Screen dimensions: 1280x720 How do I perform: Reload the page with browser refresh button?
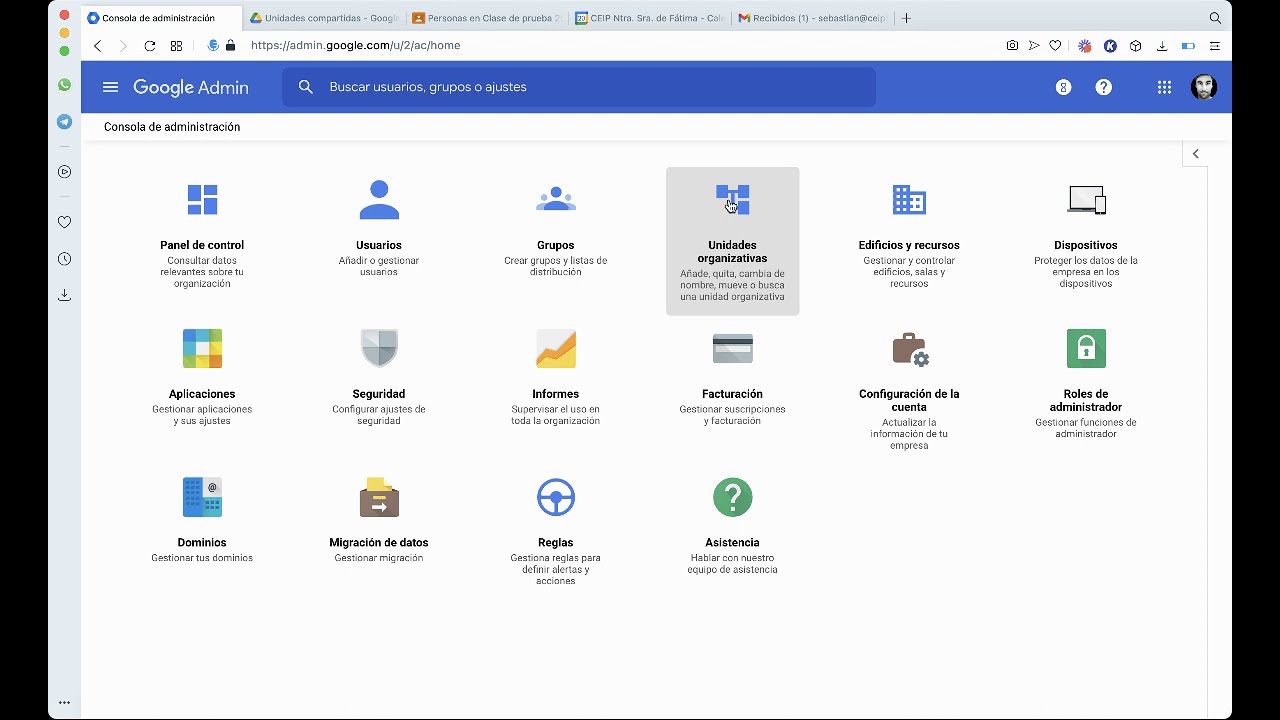[x=149, y=46]
